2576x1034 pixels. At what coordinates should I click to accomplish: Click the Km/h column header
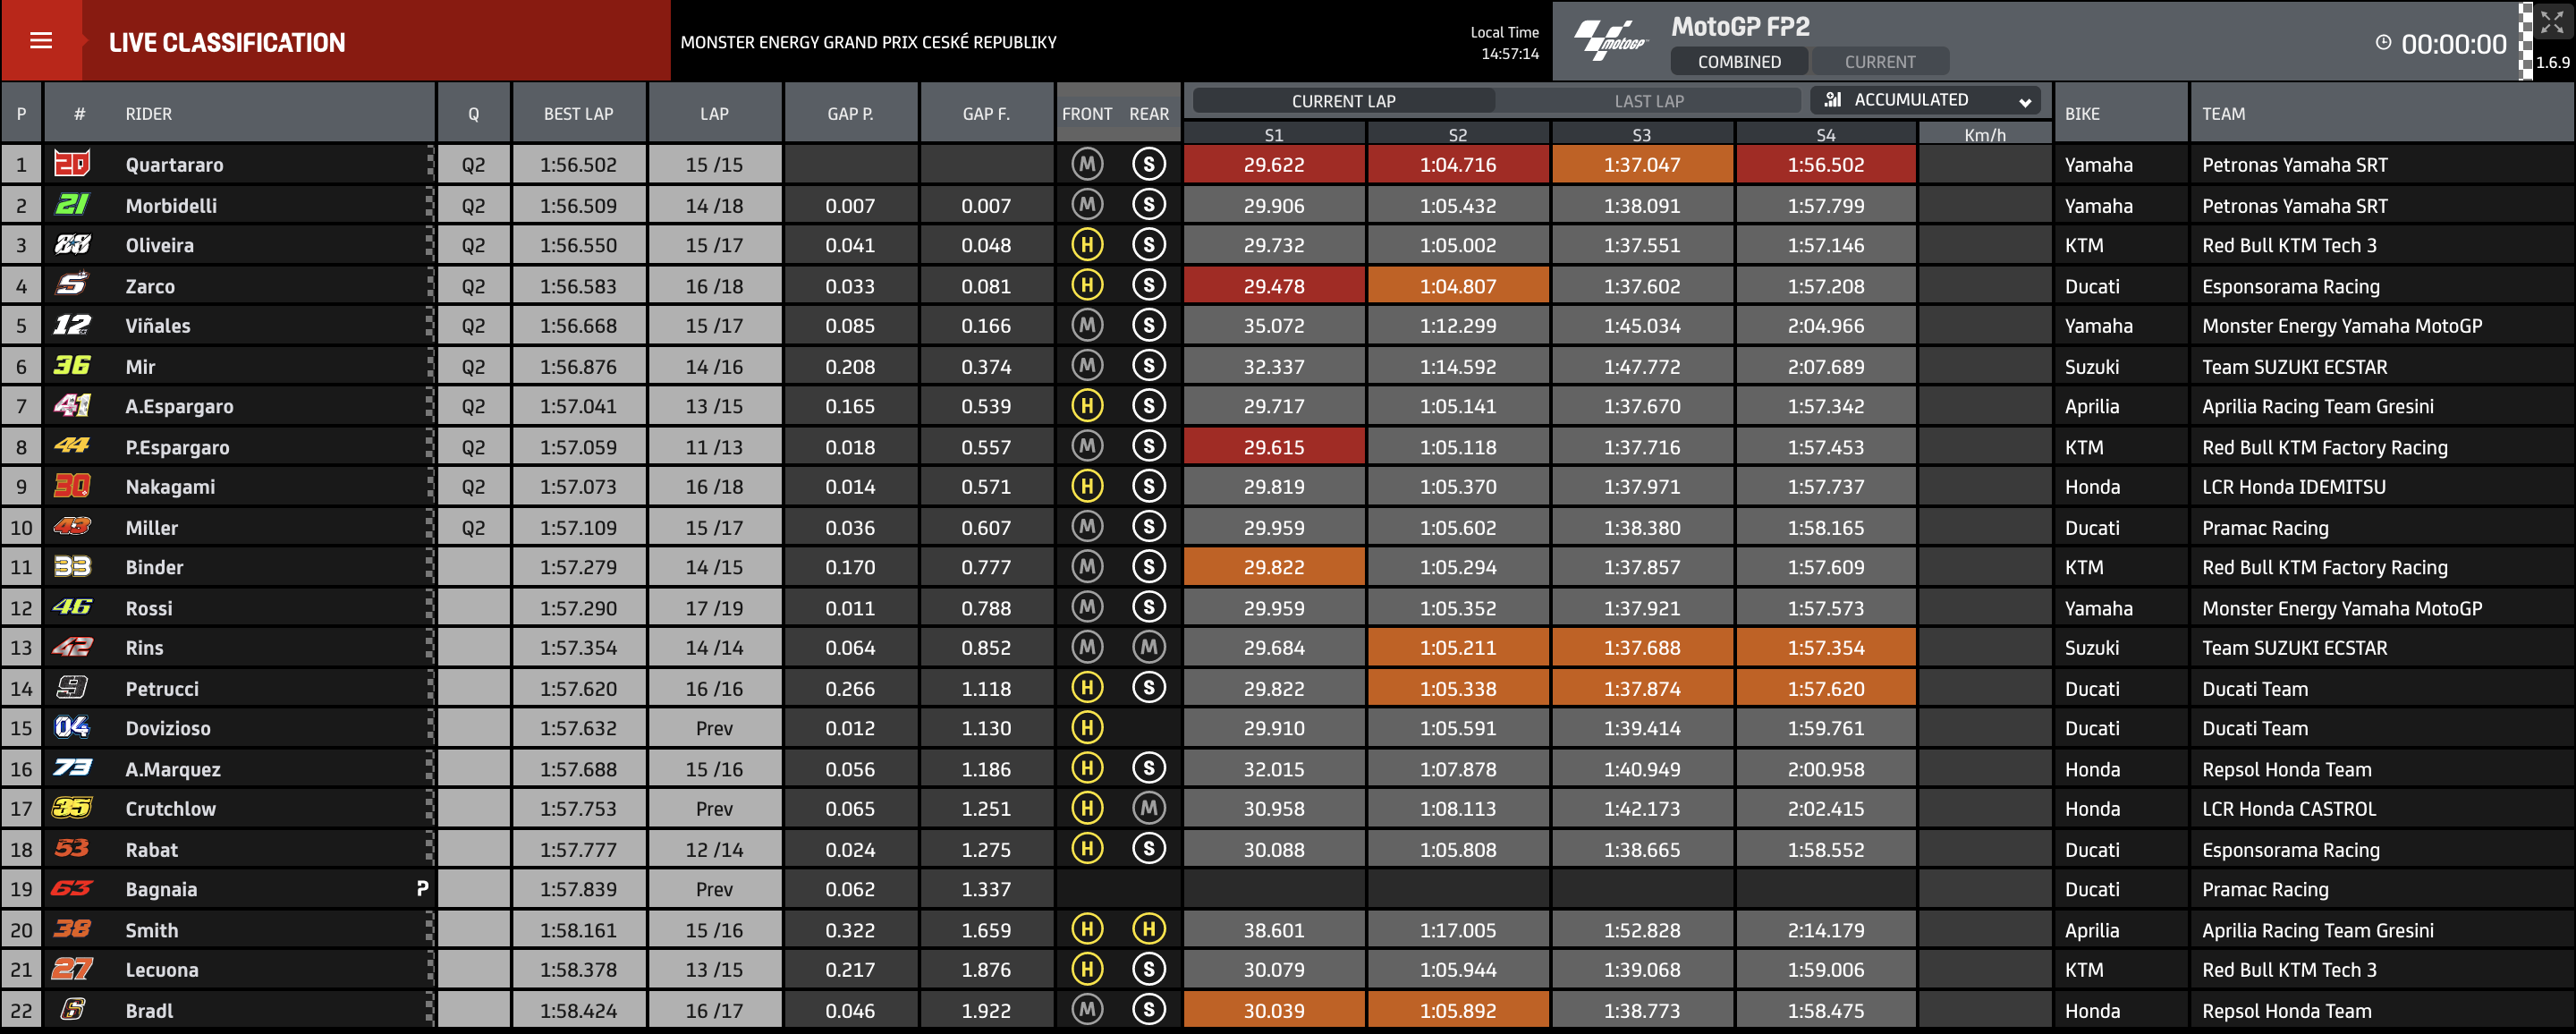[1985, 134]
